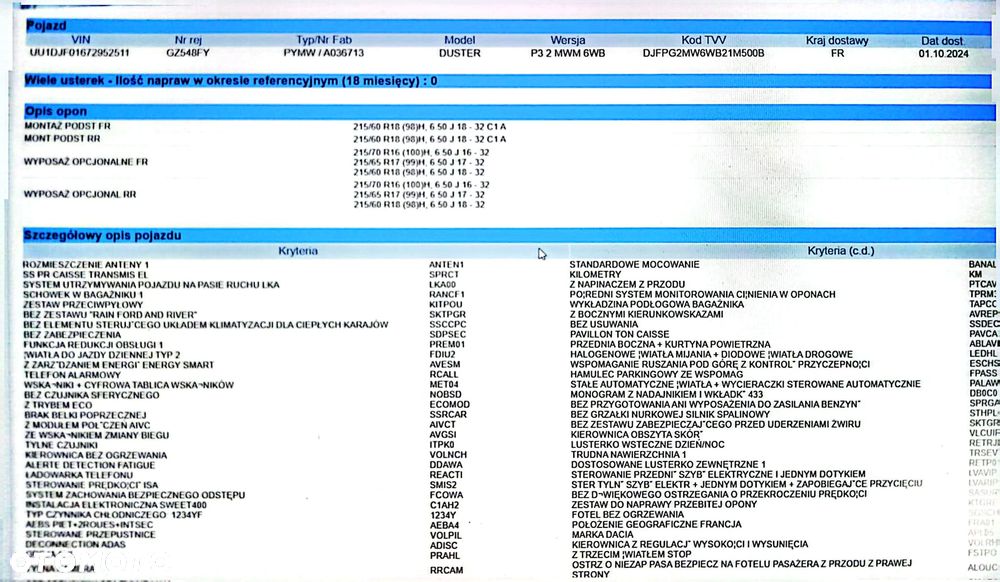Viewport: 1000px width, 582px height.
Task: Select Typ/Nr Fab value PYMW / A036713
Action: [x=323, y=53]
